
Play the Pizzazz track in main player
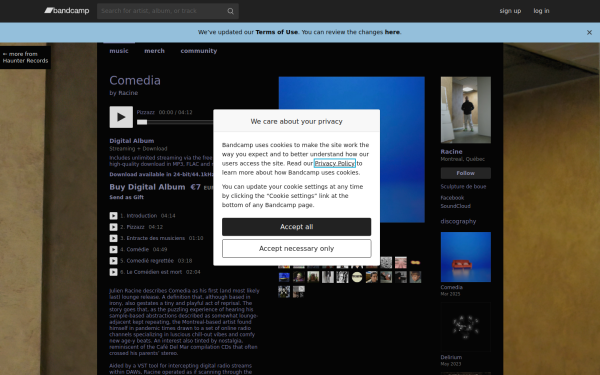click(x=121, y=117)
